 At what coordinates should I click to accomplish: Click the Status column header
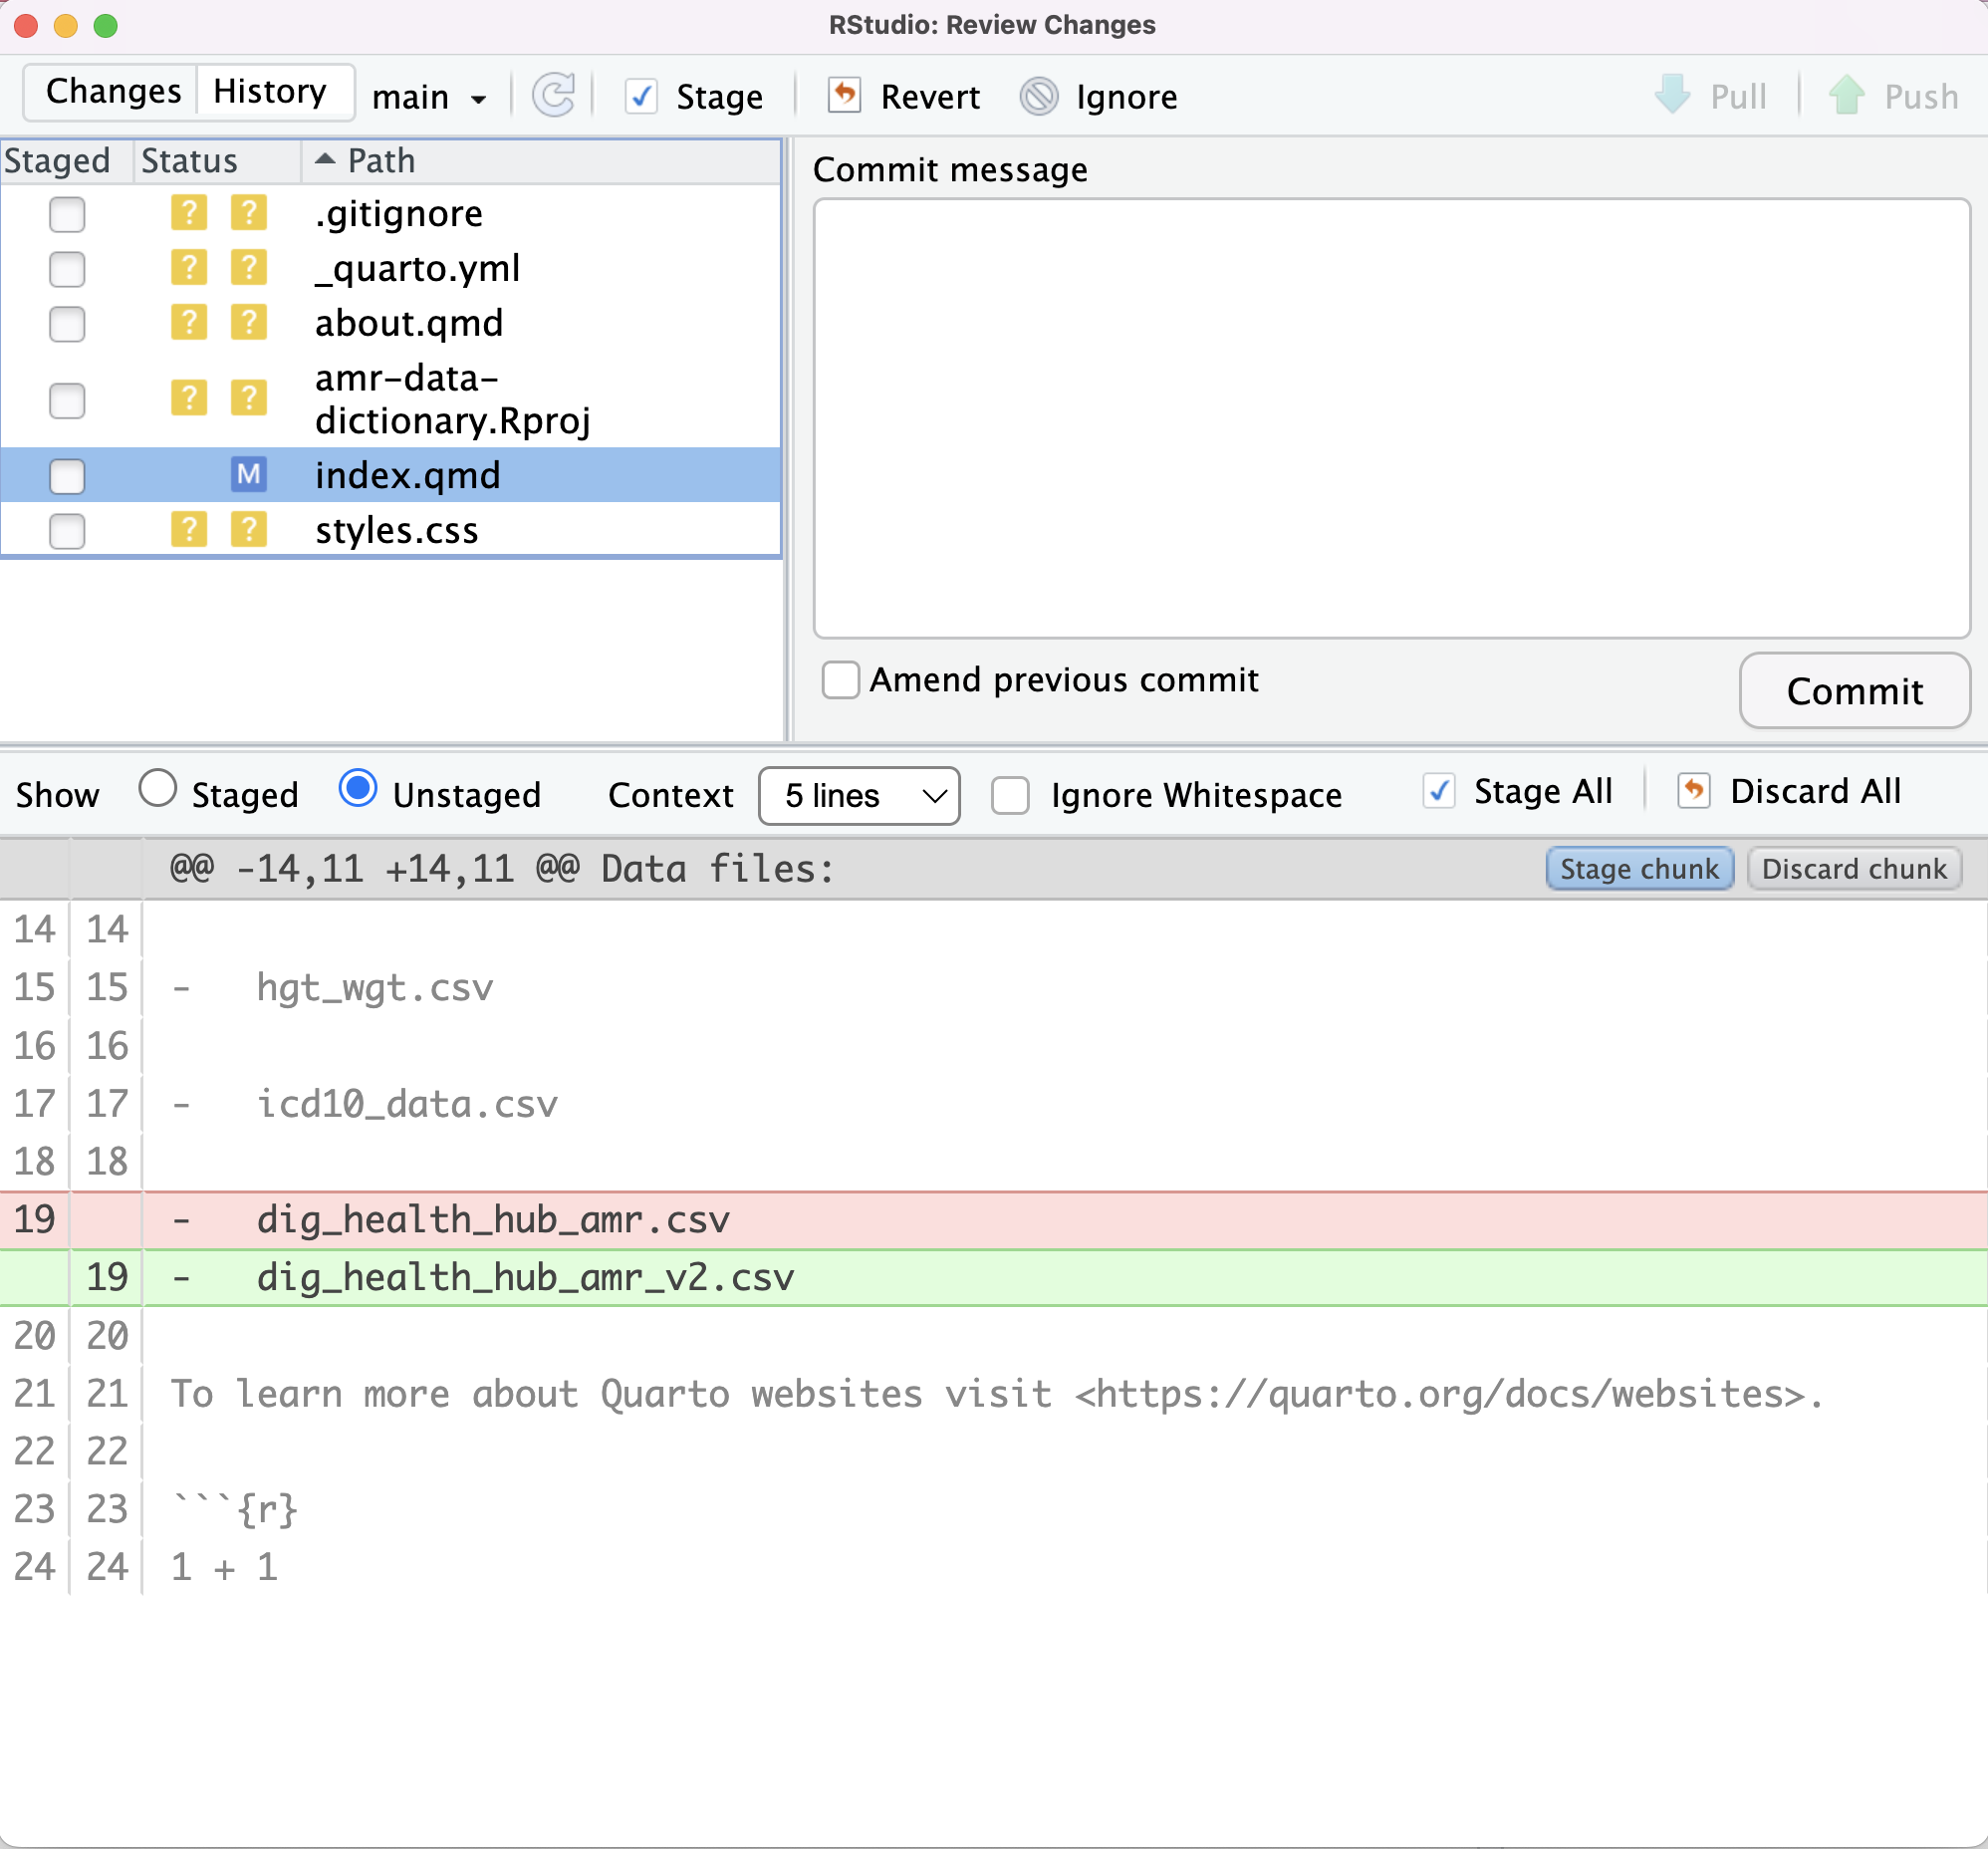pos(217,160)
